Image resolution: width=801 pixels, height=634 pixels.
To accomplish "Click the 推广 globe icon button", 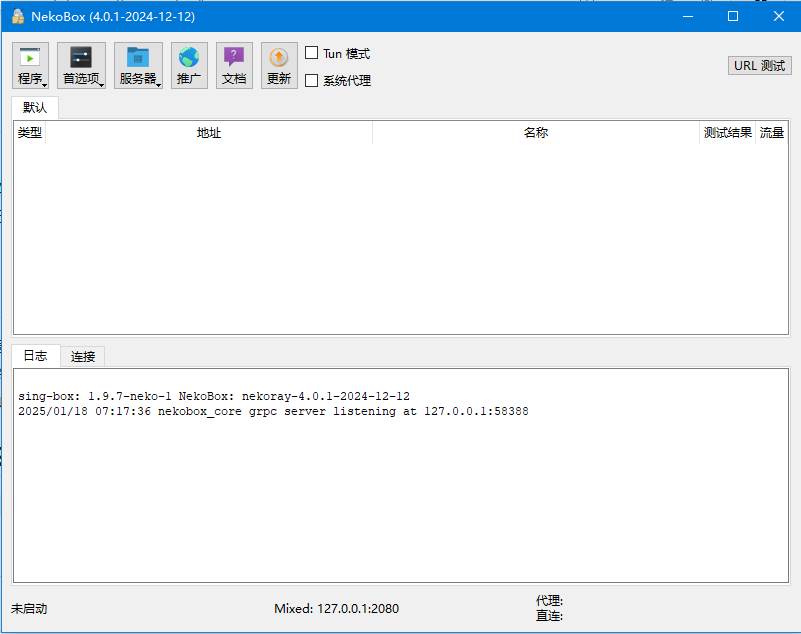I will (x=189, y=65).
